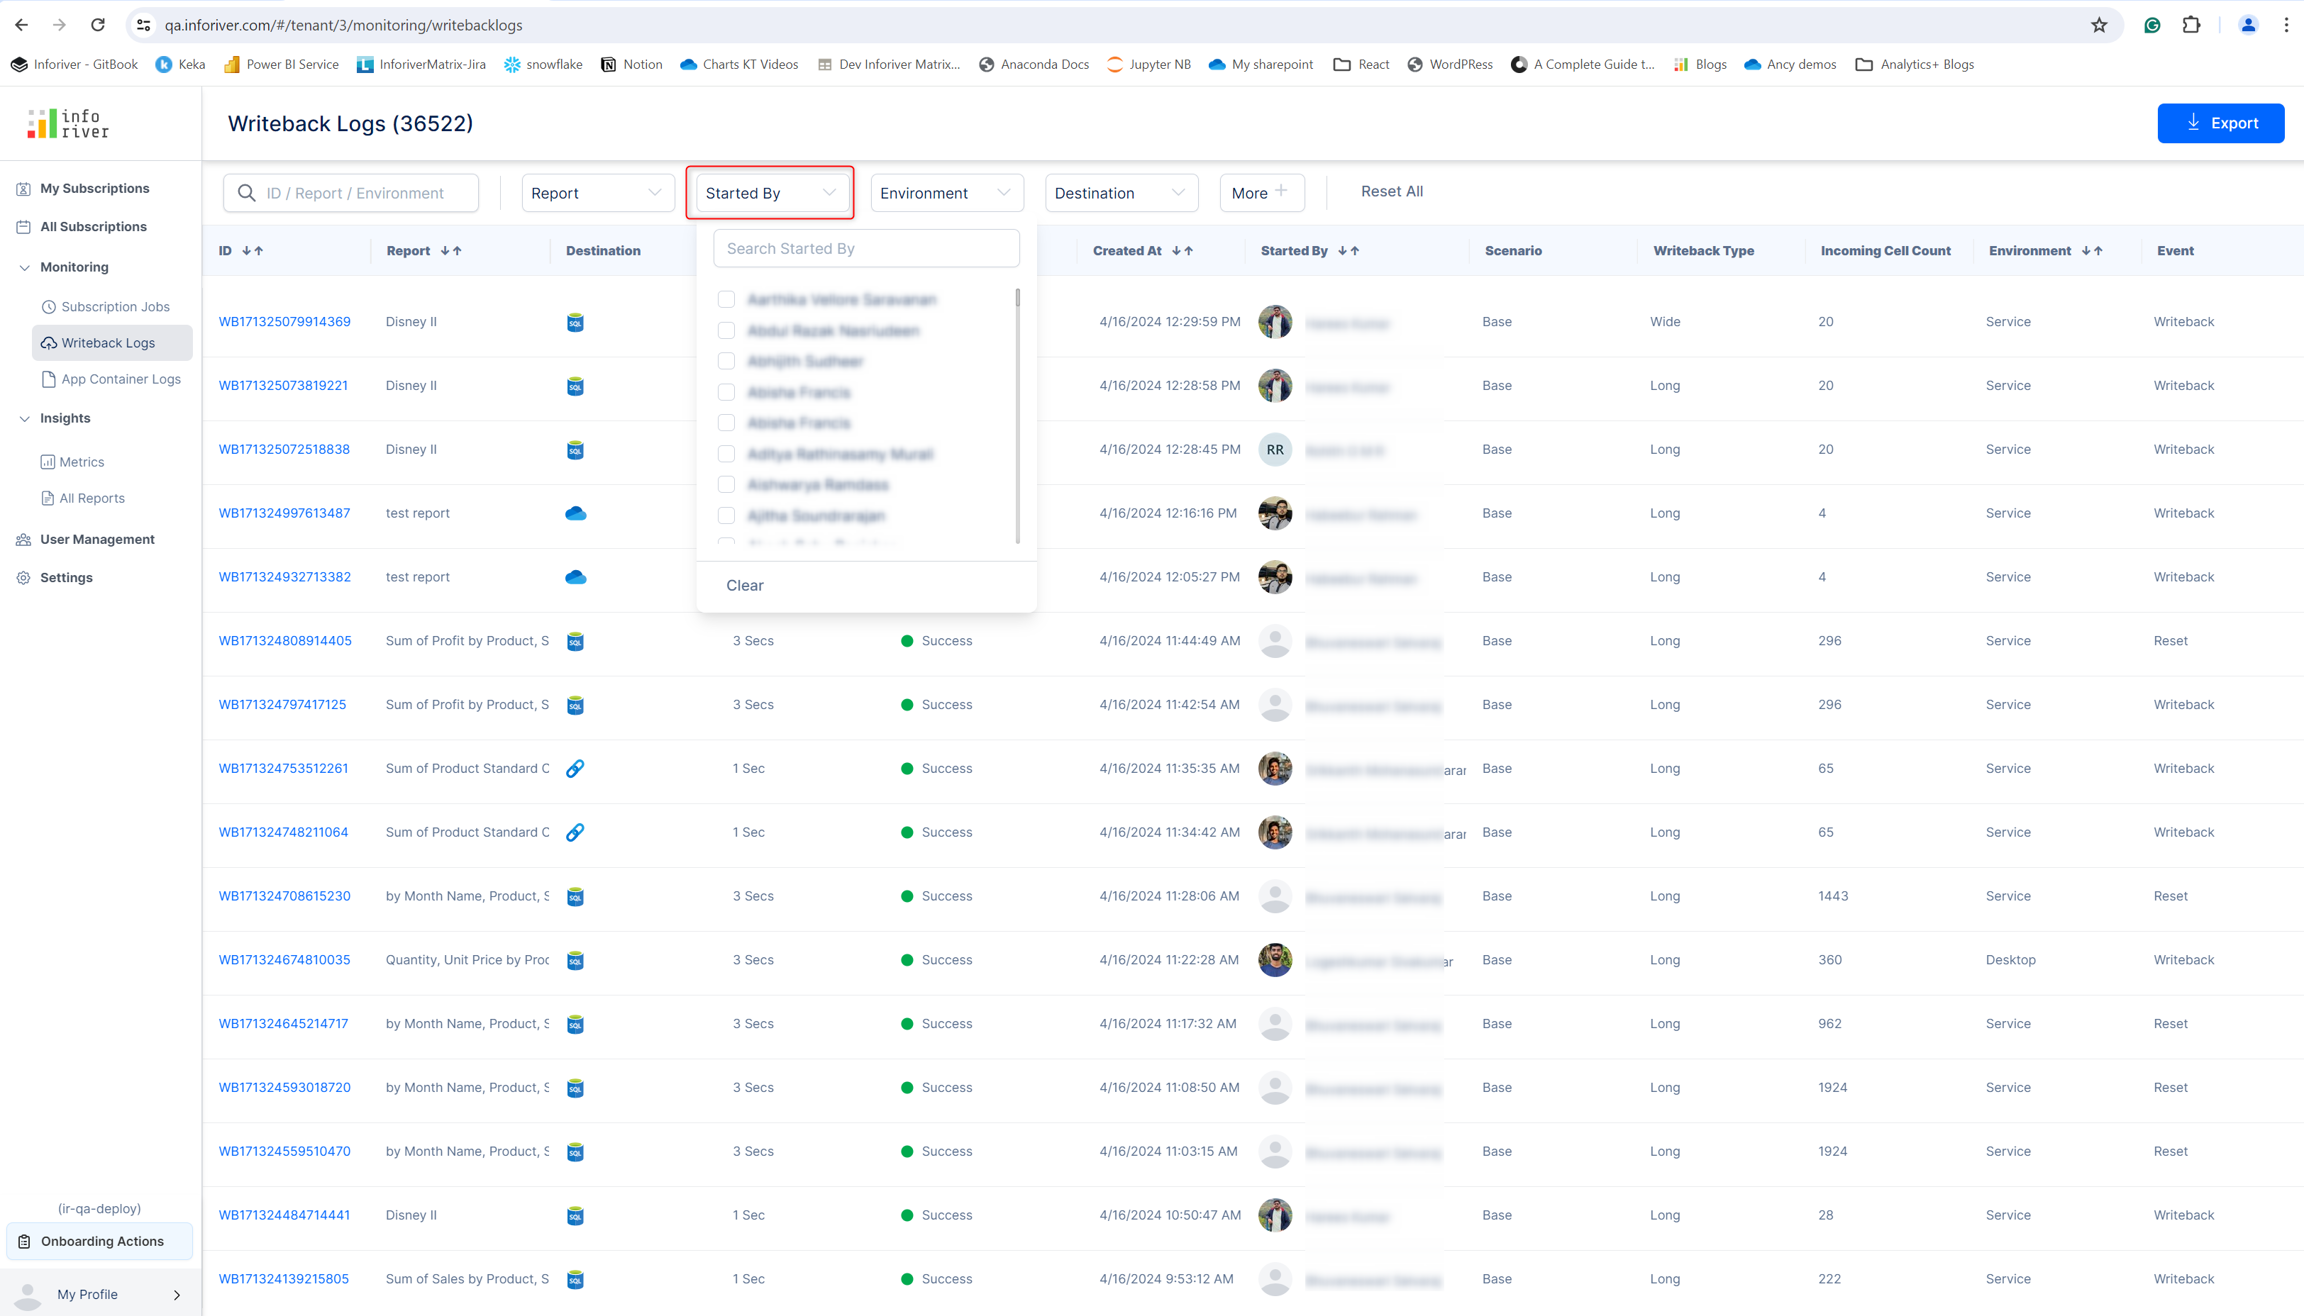Tick the Abhijith Sudheer checkbox
Screen dimensions: 2304x1316
point(726,361)
